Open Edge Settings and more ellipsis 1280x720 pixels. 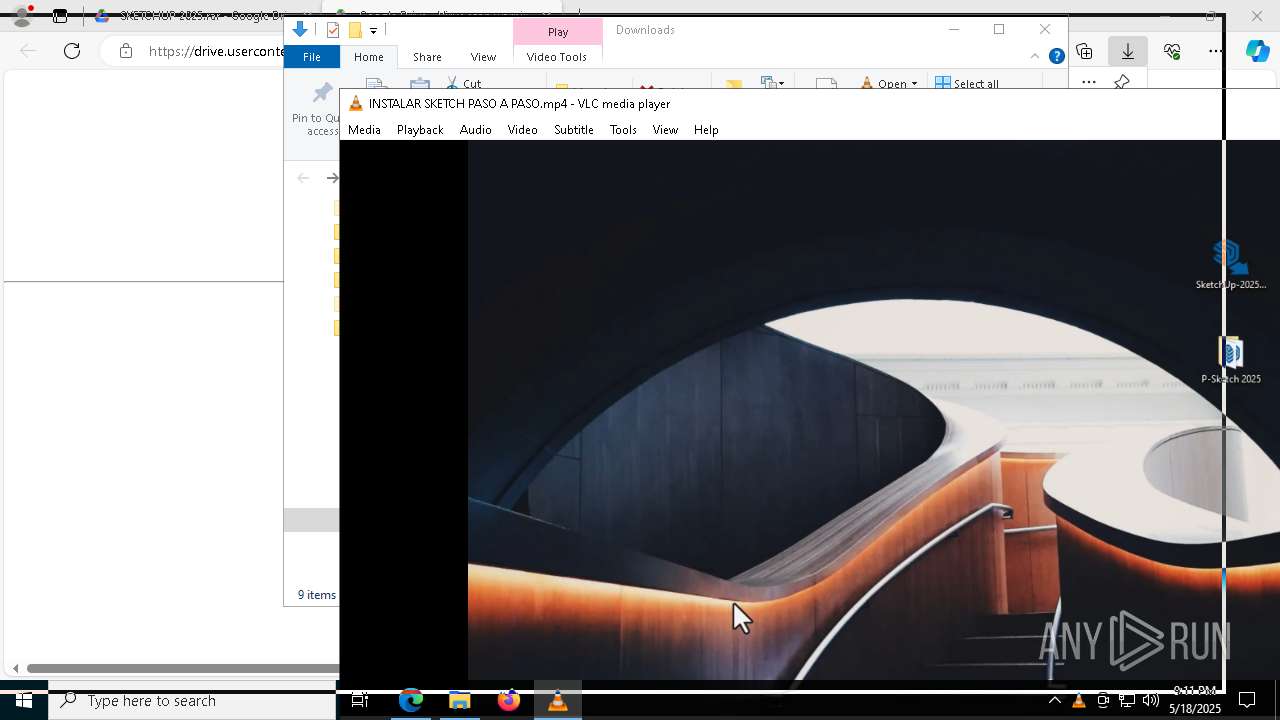coord(1215,51)
